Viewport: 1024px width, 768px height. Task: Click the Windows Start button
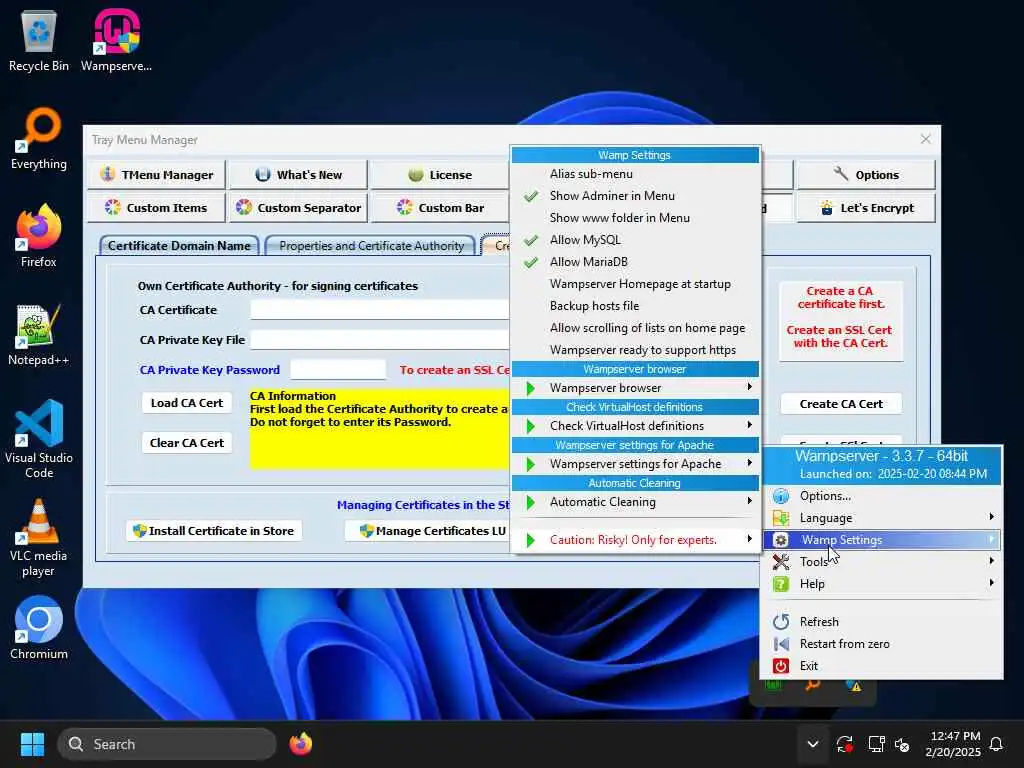(x=32, y=744)
